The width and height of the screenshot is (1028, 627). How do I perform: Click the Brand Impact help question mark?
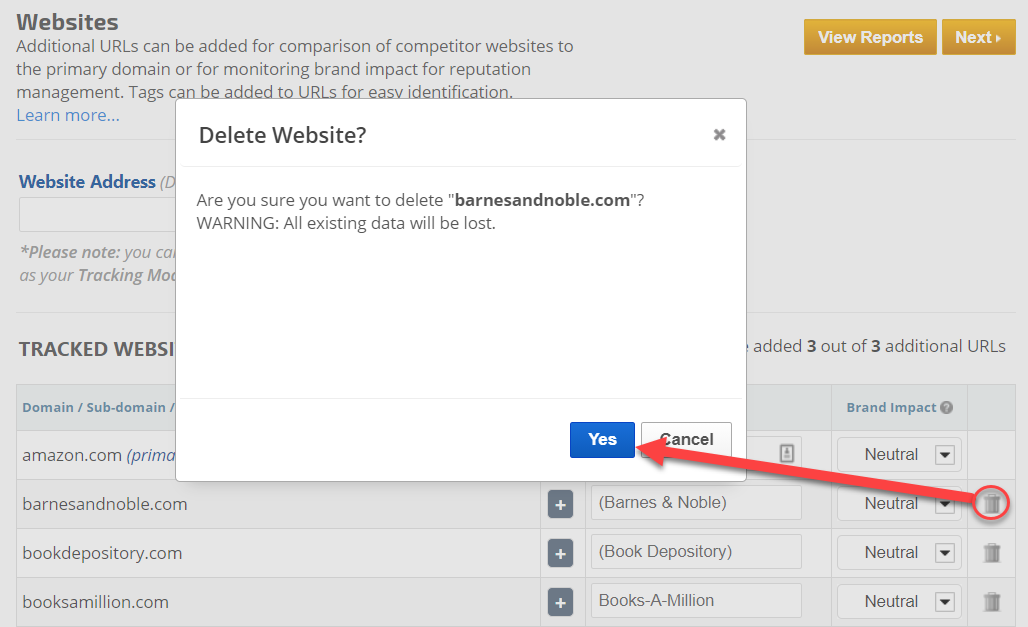click(x=946, y=408)
